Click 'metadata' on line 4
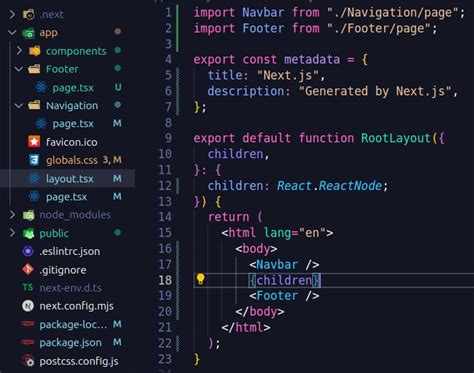This screenshot has height=373, width=474. tap(312, 59)
